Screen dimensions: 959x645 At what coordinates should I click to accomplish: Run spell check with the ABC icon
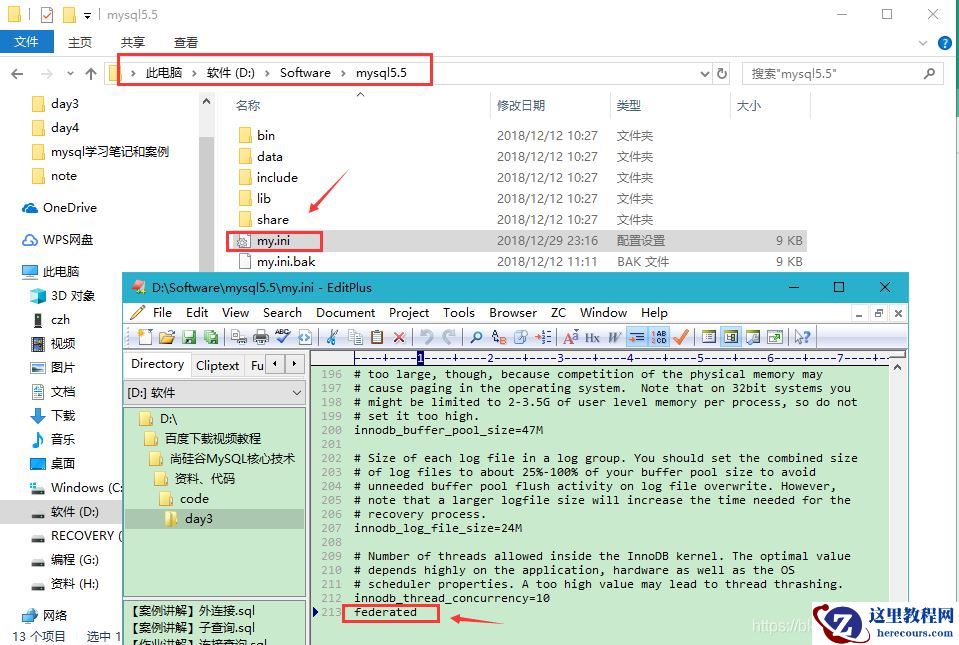point(283,336)
